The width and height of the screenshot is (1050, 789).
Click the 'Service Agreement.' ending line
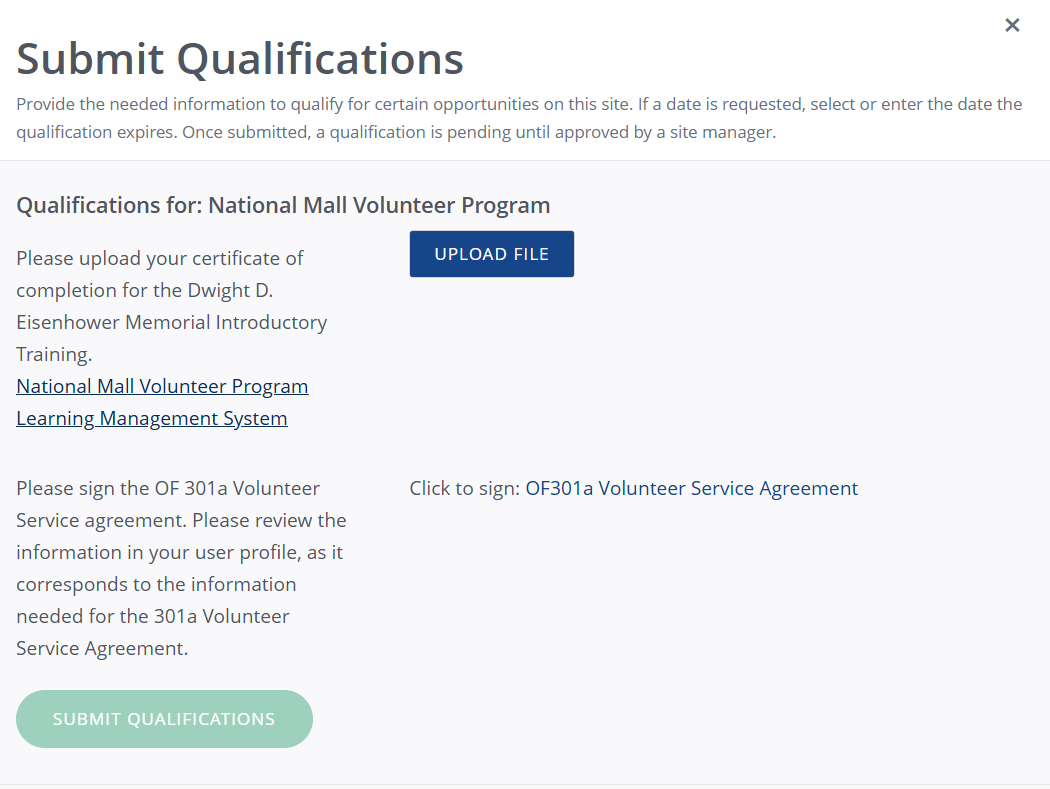pos(102,648)
